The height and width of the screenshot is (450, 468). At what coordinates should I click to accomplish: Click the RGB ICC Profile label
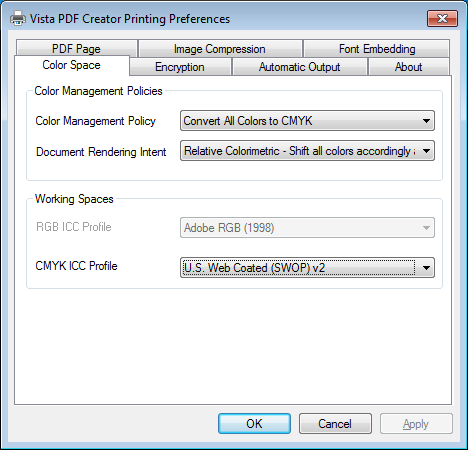click(74, 227)
